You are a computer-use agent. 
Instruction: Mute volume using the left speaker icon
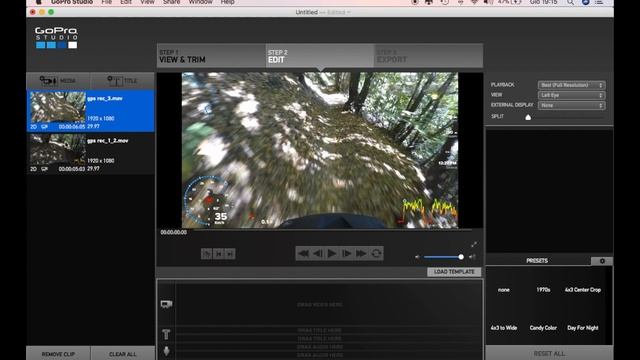(x=417, y=257)
